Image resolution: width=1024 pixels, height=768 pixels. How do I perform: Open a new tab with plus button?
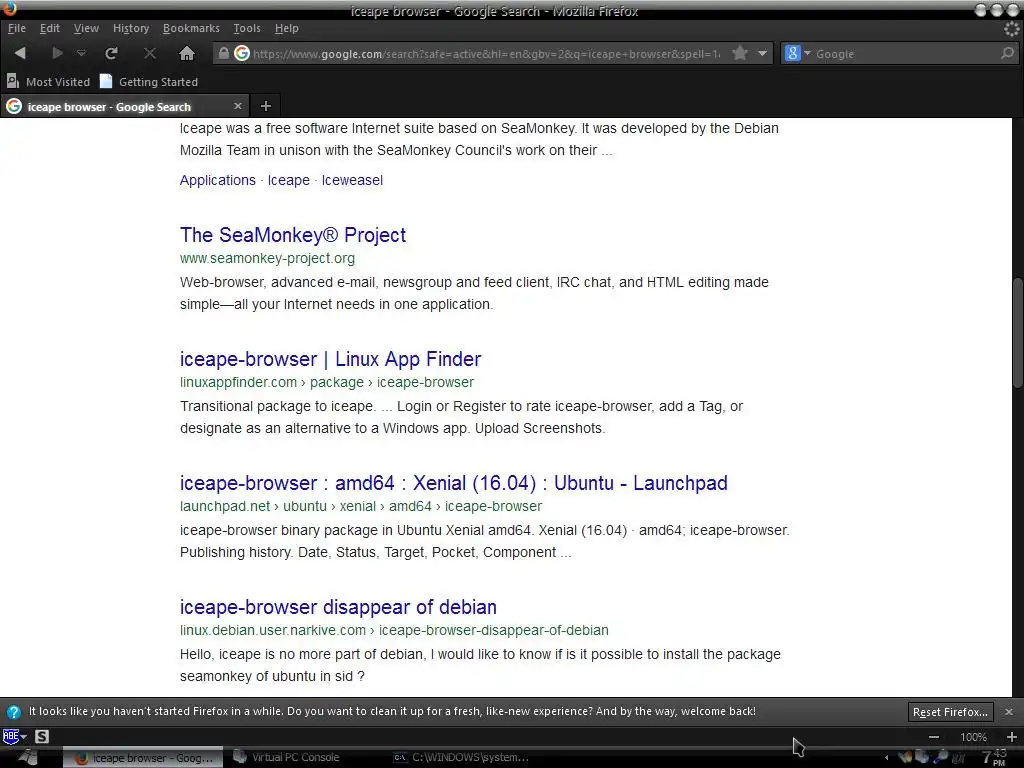[266, 106]
